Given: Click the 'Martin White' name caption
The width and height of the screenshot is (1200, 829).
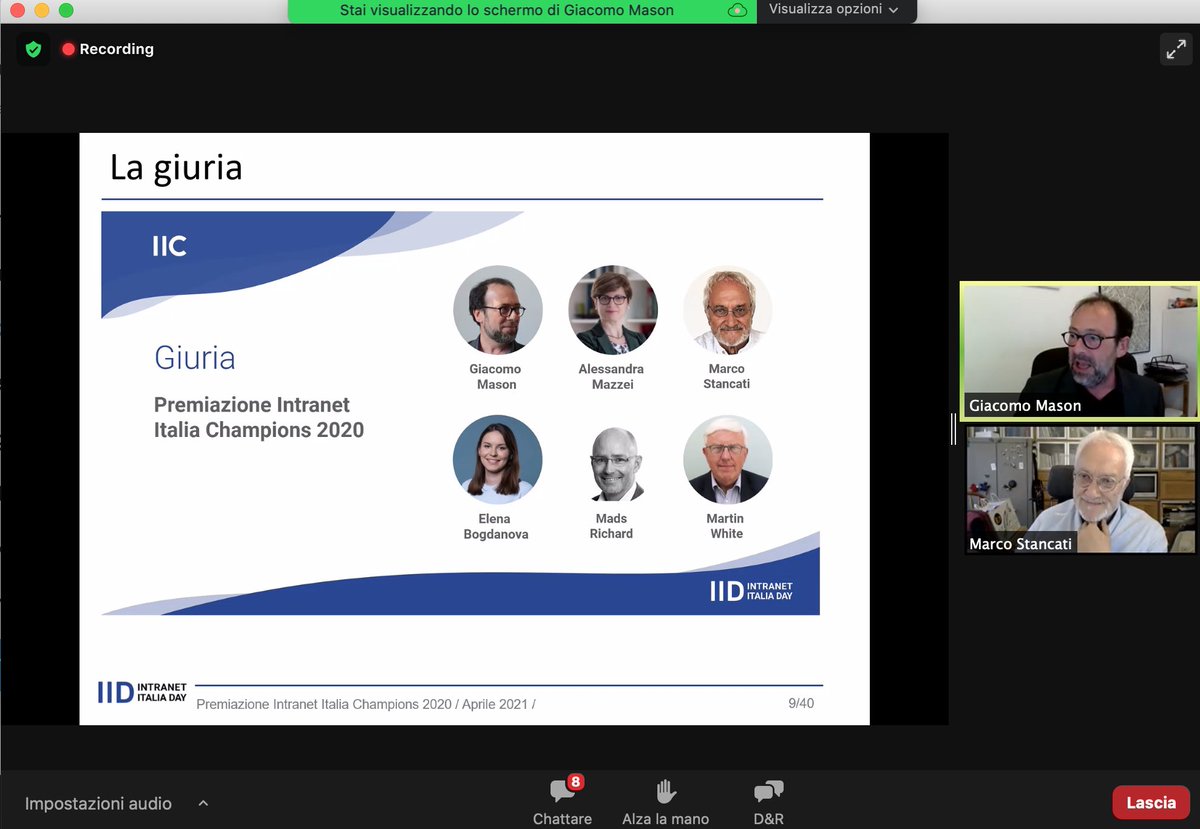Looking at the screenshot, I should (726, 526).
